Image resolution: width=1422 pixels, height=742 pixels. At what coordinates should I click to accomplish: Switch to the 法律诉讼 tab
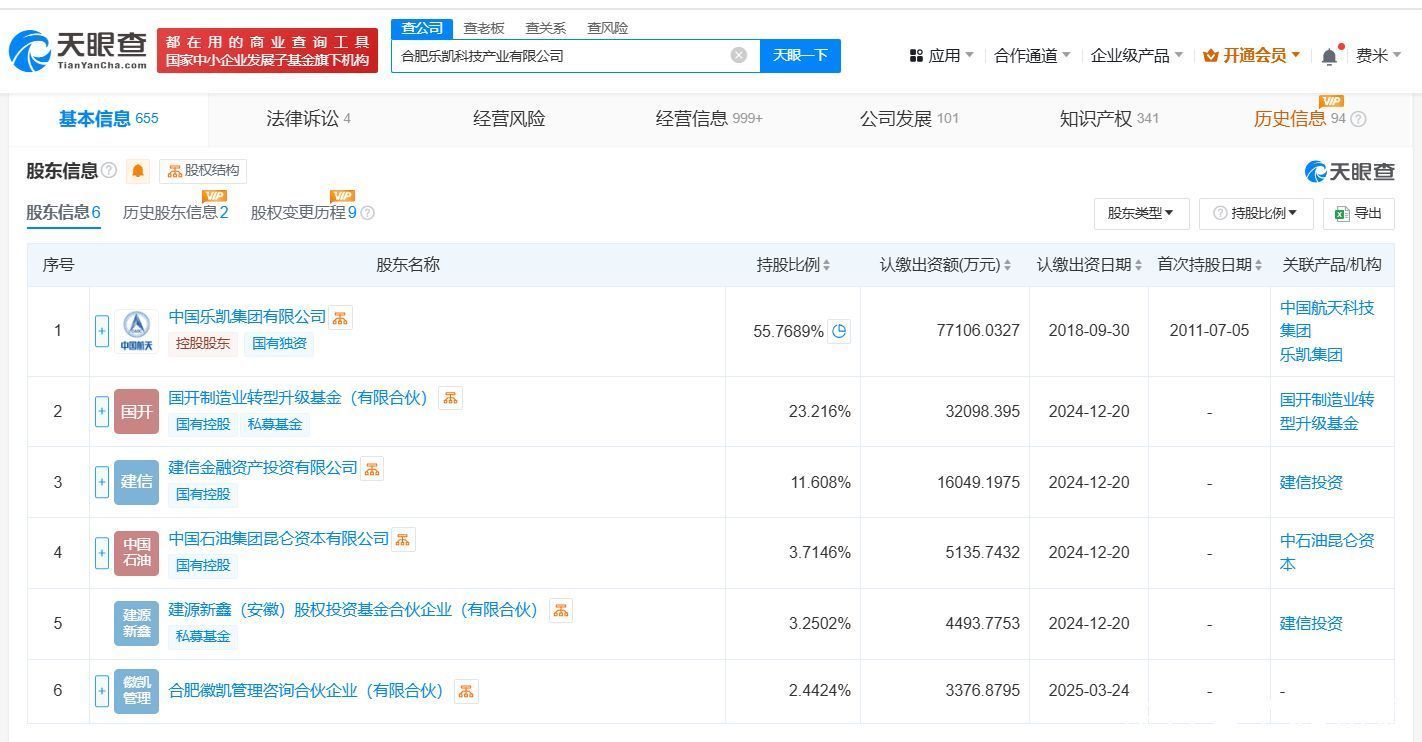pos(308,119)
